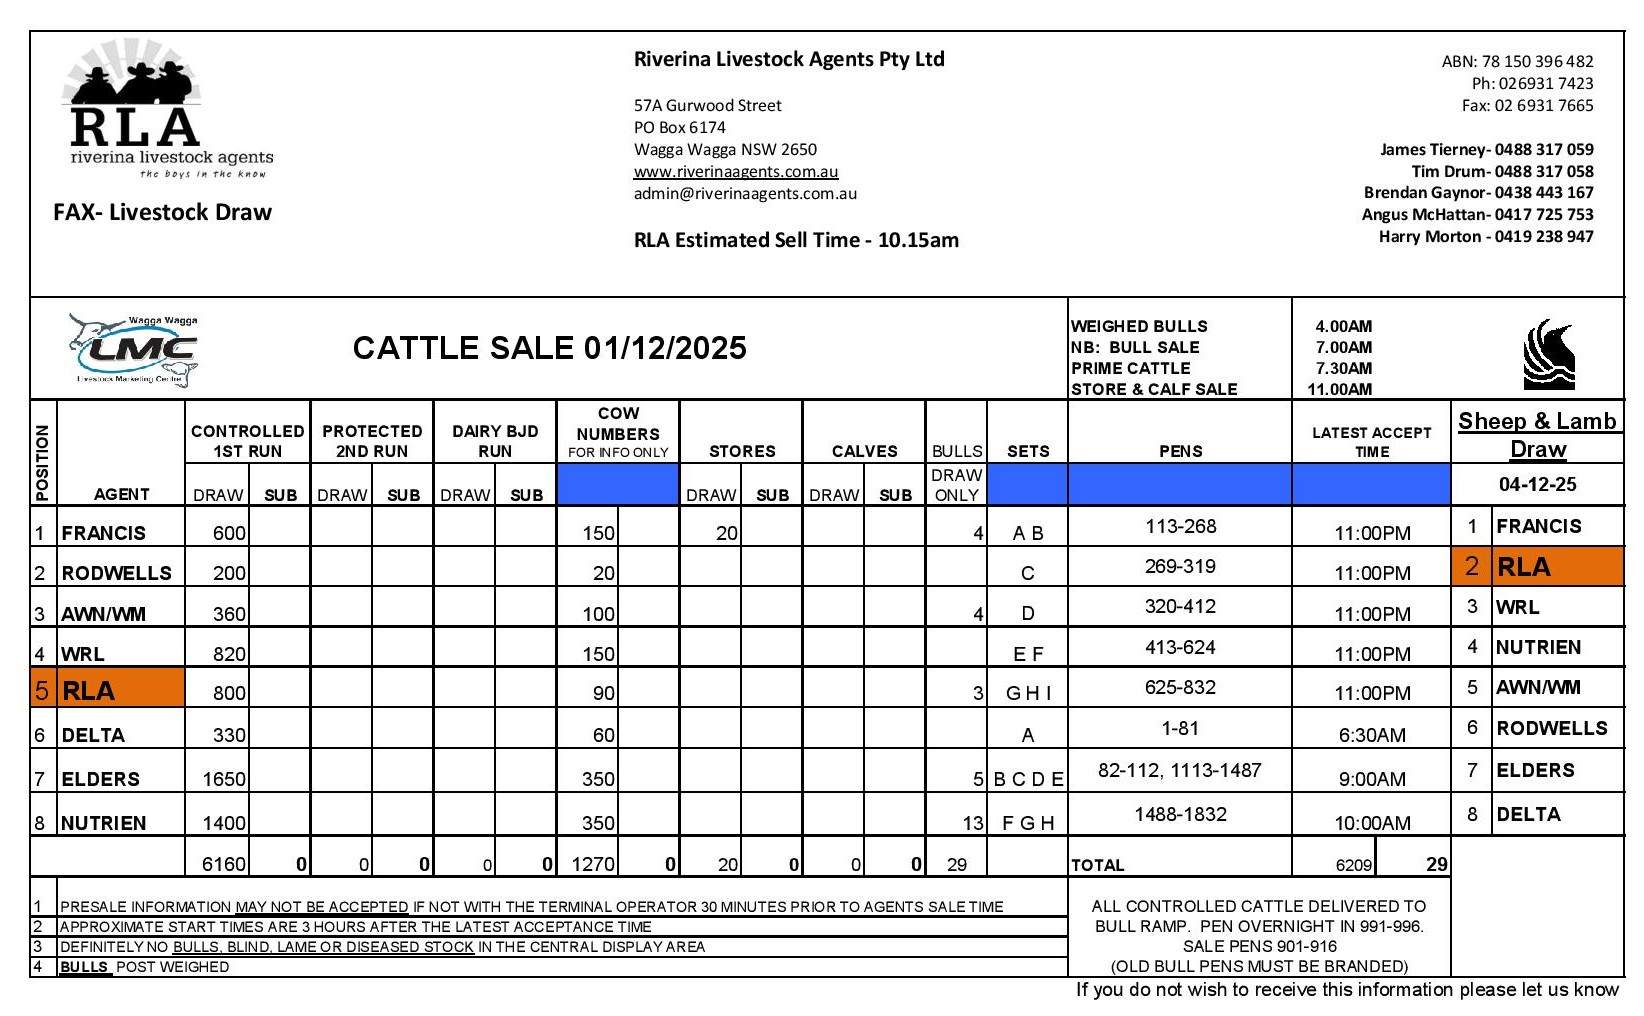Click the controlled draw total 6160
Image resolution: width=1644 pixels, height=1016 pixels.
(x=223, y=864)
